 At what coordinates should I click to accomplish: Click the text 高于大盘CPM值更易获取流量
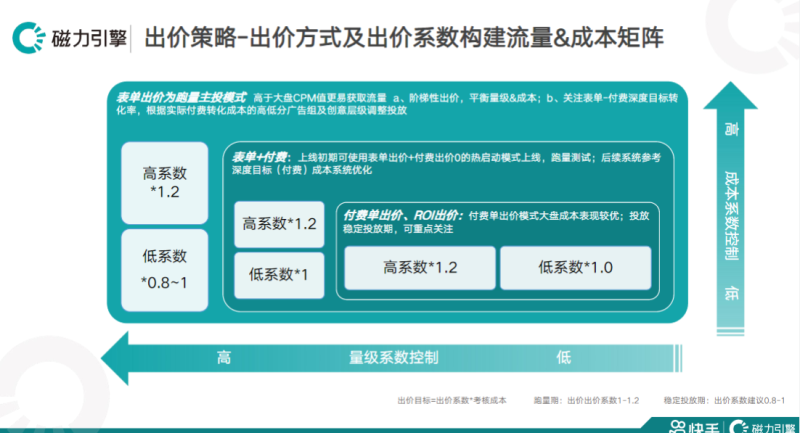point(319,98)
